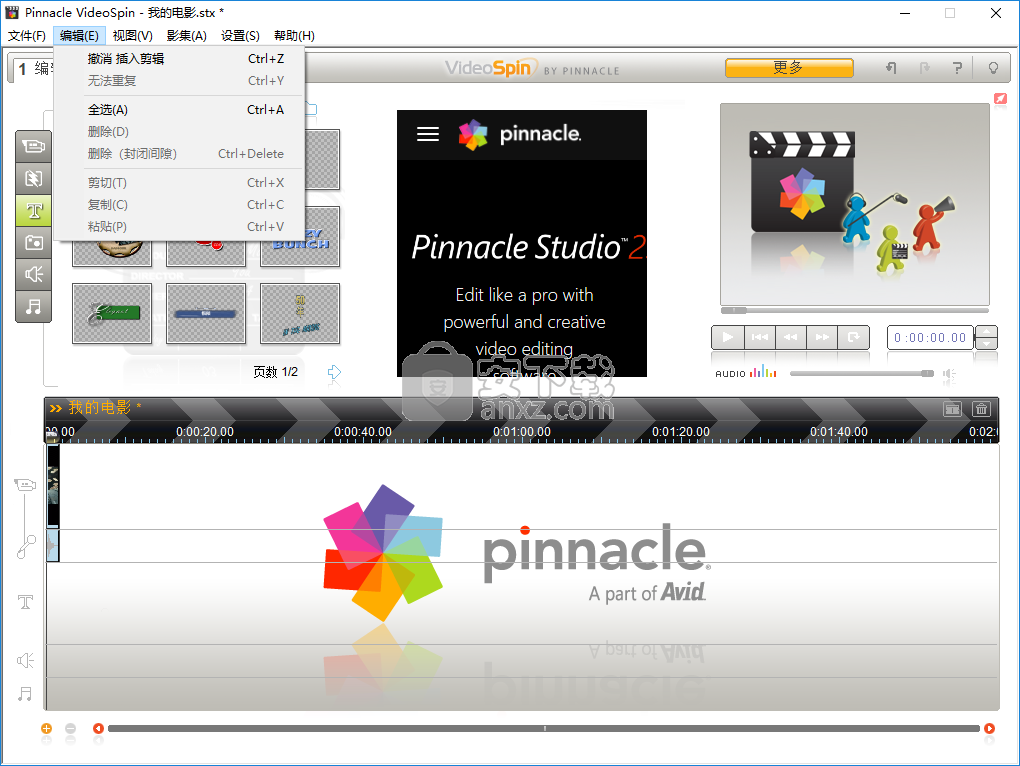The height and width of the screenshot is (766, 1020).
Task: Show the transitions album tab
Action: (34, 178)
